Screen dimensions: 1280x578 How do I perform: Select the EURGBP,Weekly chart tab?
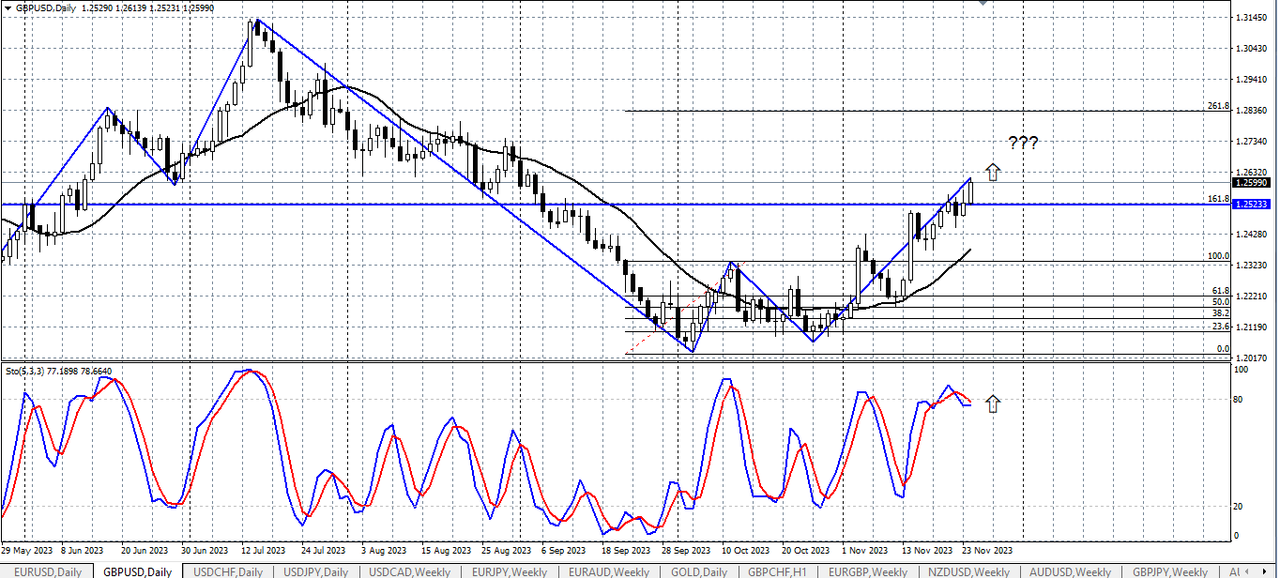pos(868,571)
